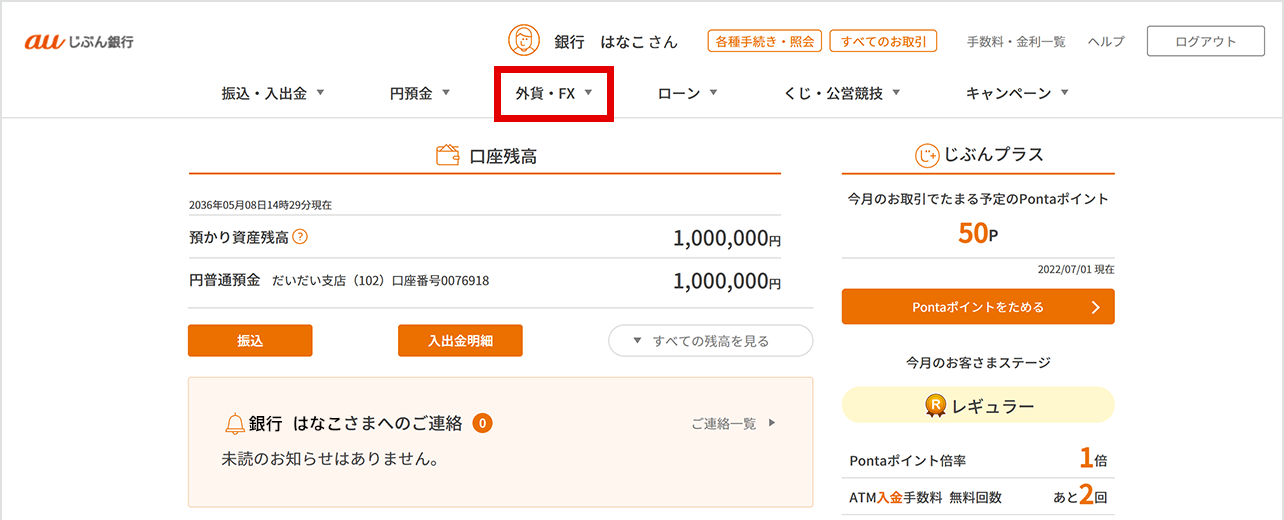Image resolution: width=1284 pixels, height=520 pixels.
Task: Expand すべての残高を見る
Action: point(710,341)
